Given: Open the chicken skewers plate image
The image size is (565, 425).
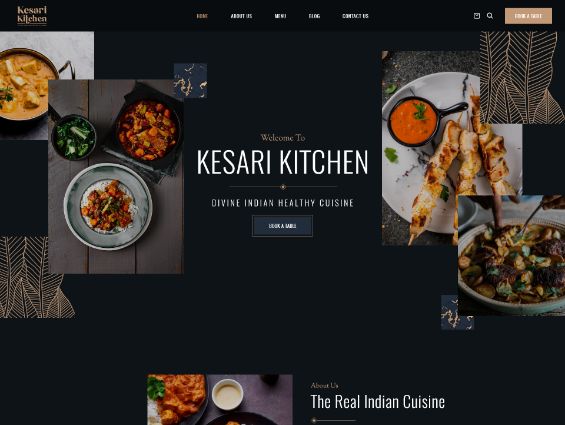Looking at the screenshot, I should [x=436, y=148].
